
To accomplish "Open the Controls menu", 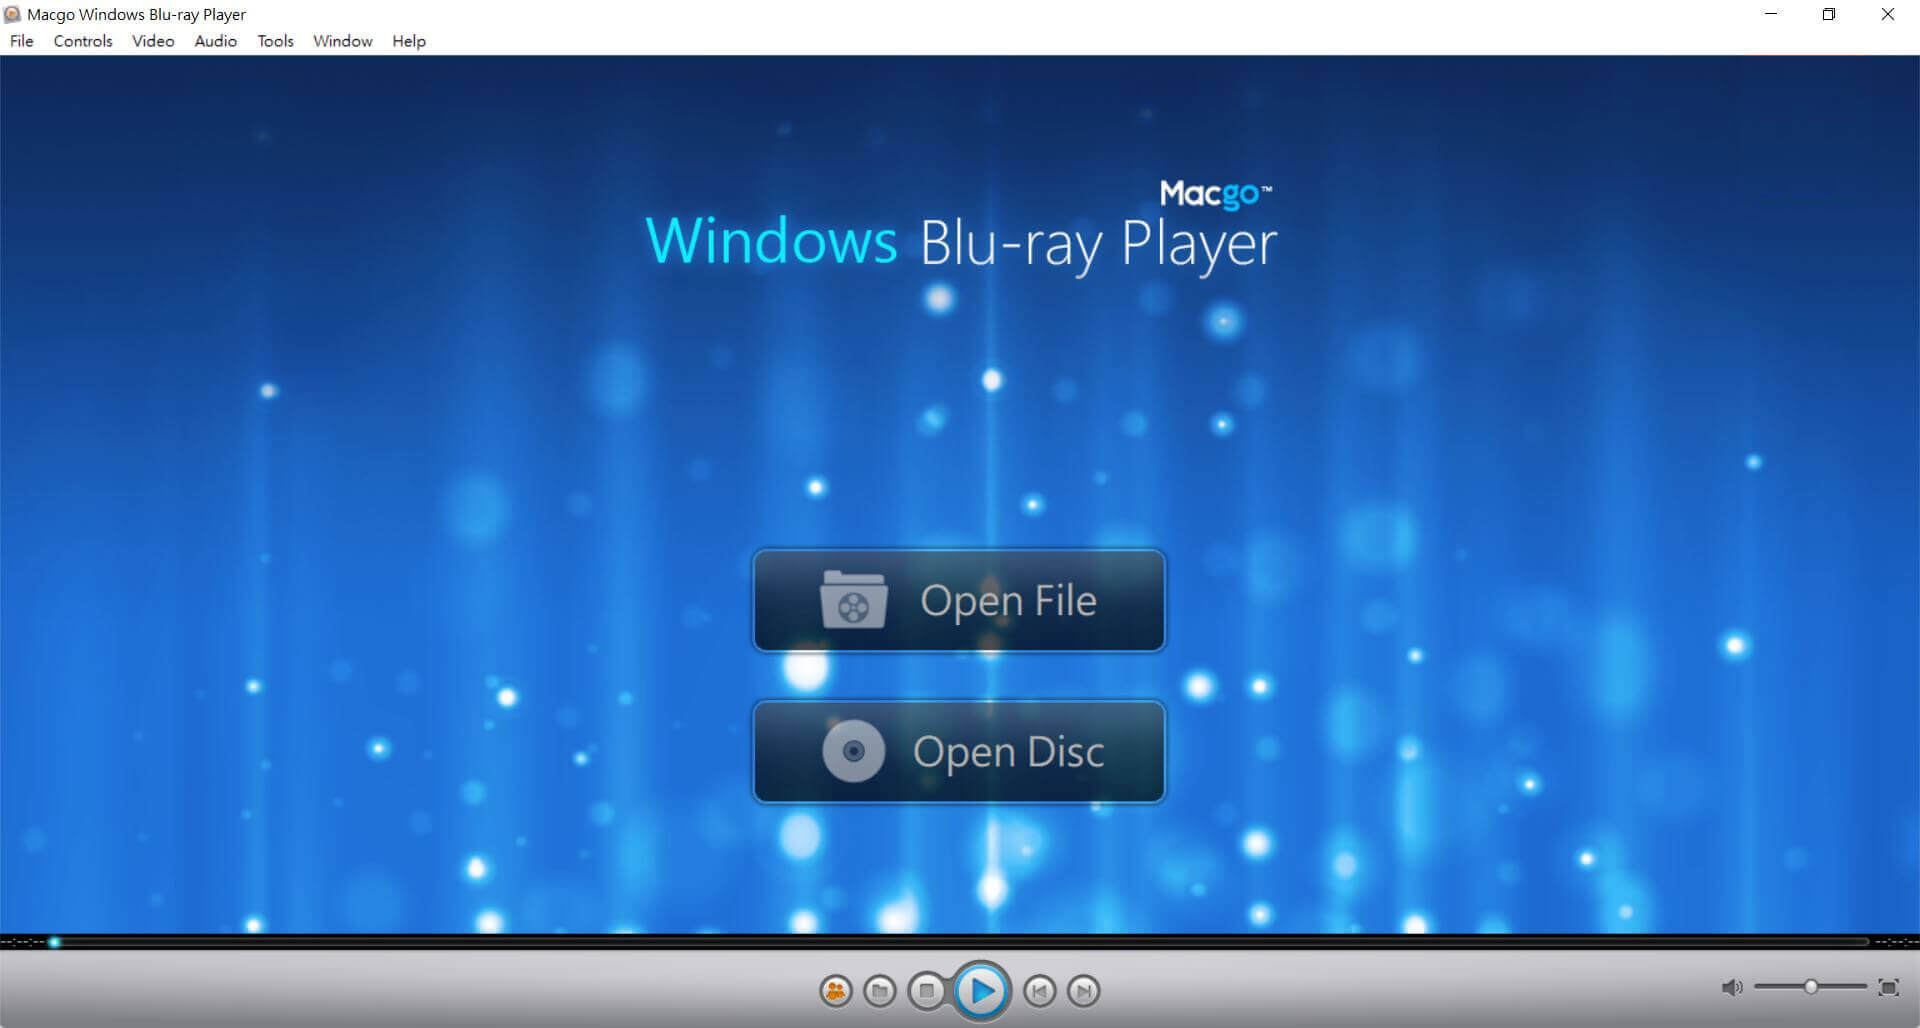I will pos(83,41).
